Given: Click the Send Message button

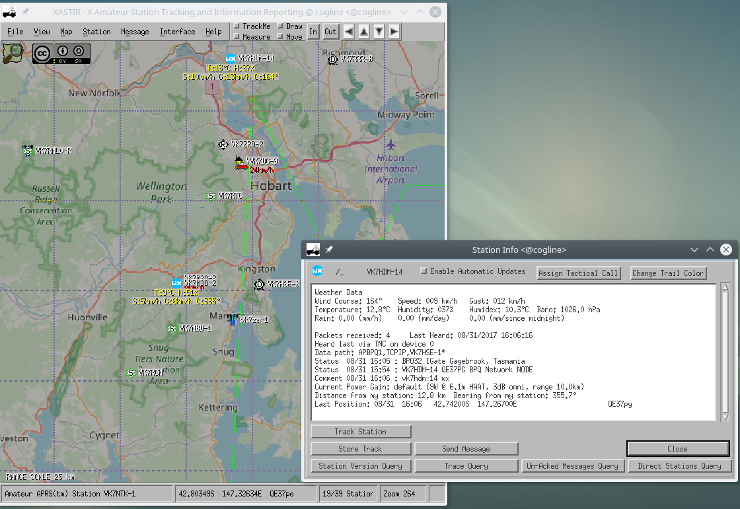Looking at the screenshot, I should (x=466, y=449).
